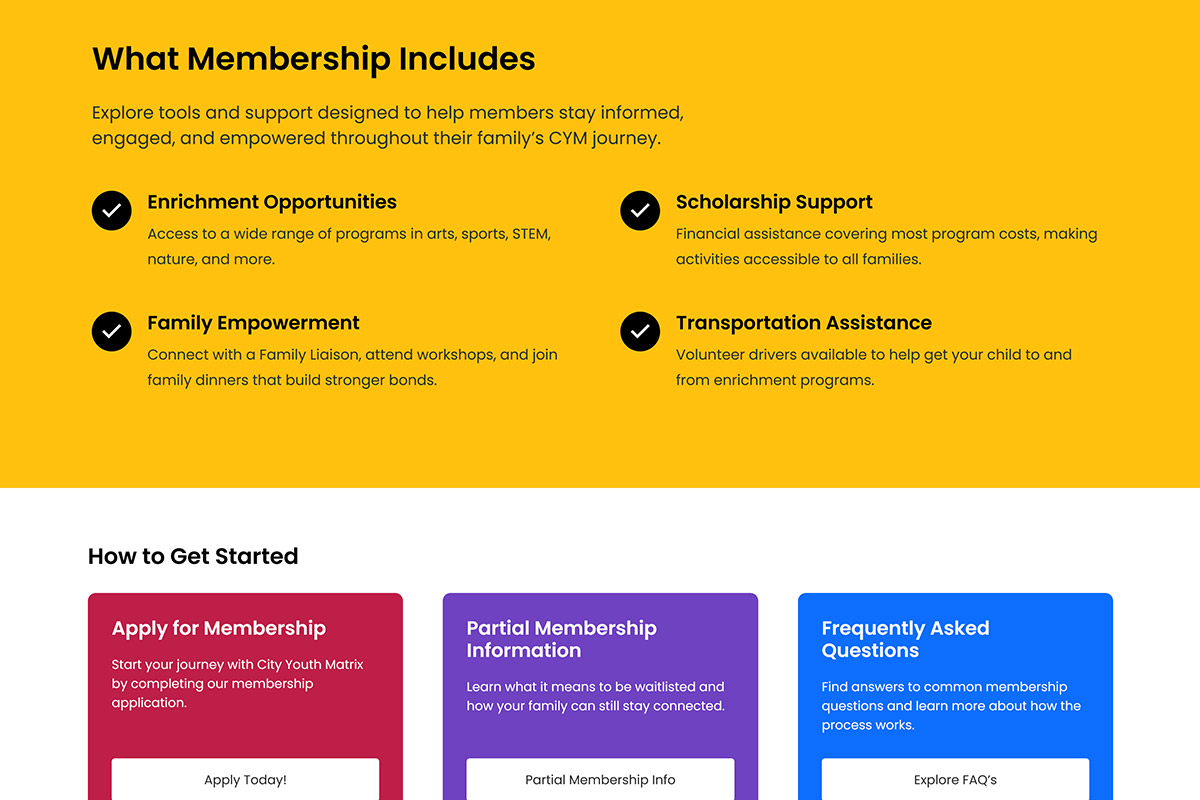Image resolution: width=1200 pixels, height=800 pixels.
Task: Click the red Apply for Membership card description
Action: (237, 683)
